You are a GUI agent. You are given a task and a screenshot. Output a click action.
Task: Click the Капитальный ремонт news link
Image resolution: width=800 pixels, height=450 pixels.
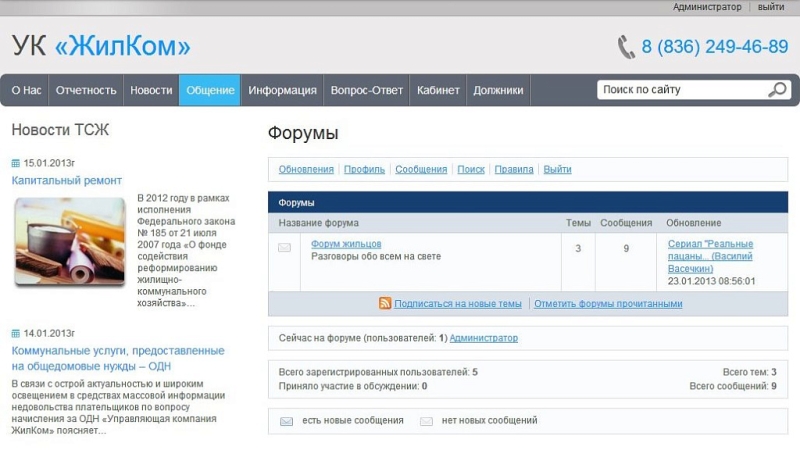coord(67,181)
